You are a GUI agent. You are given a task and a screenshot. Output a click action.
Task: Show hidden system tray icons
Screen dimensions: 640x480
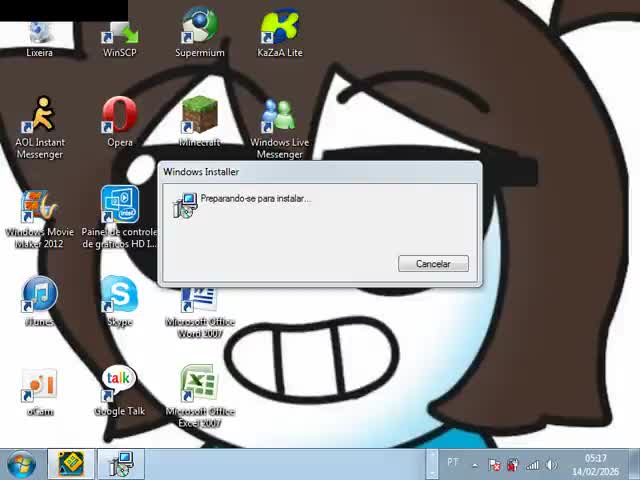[475, 465]
